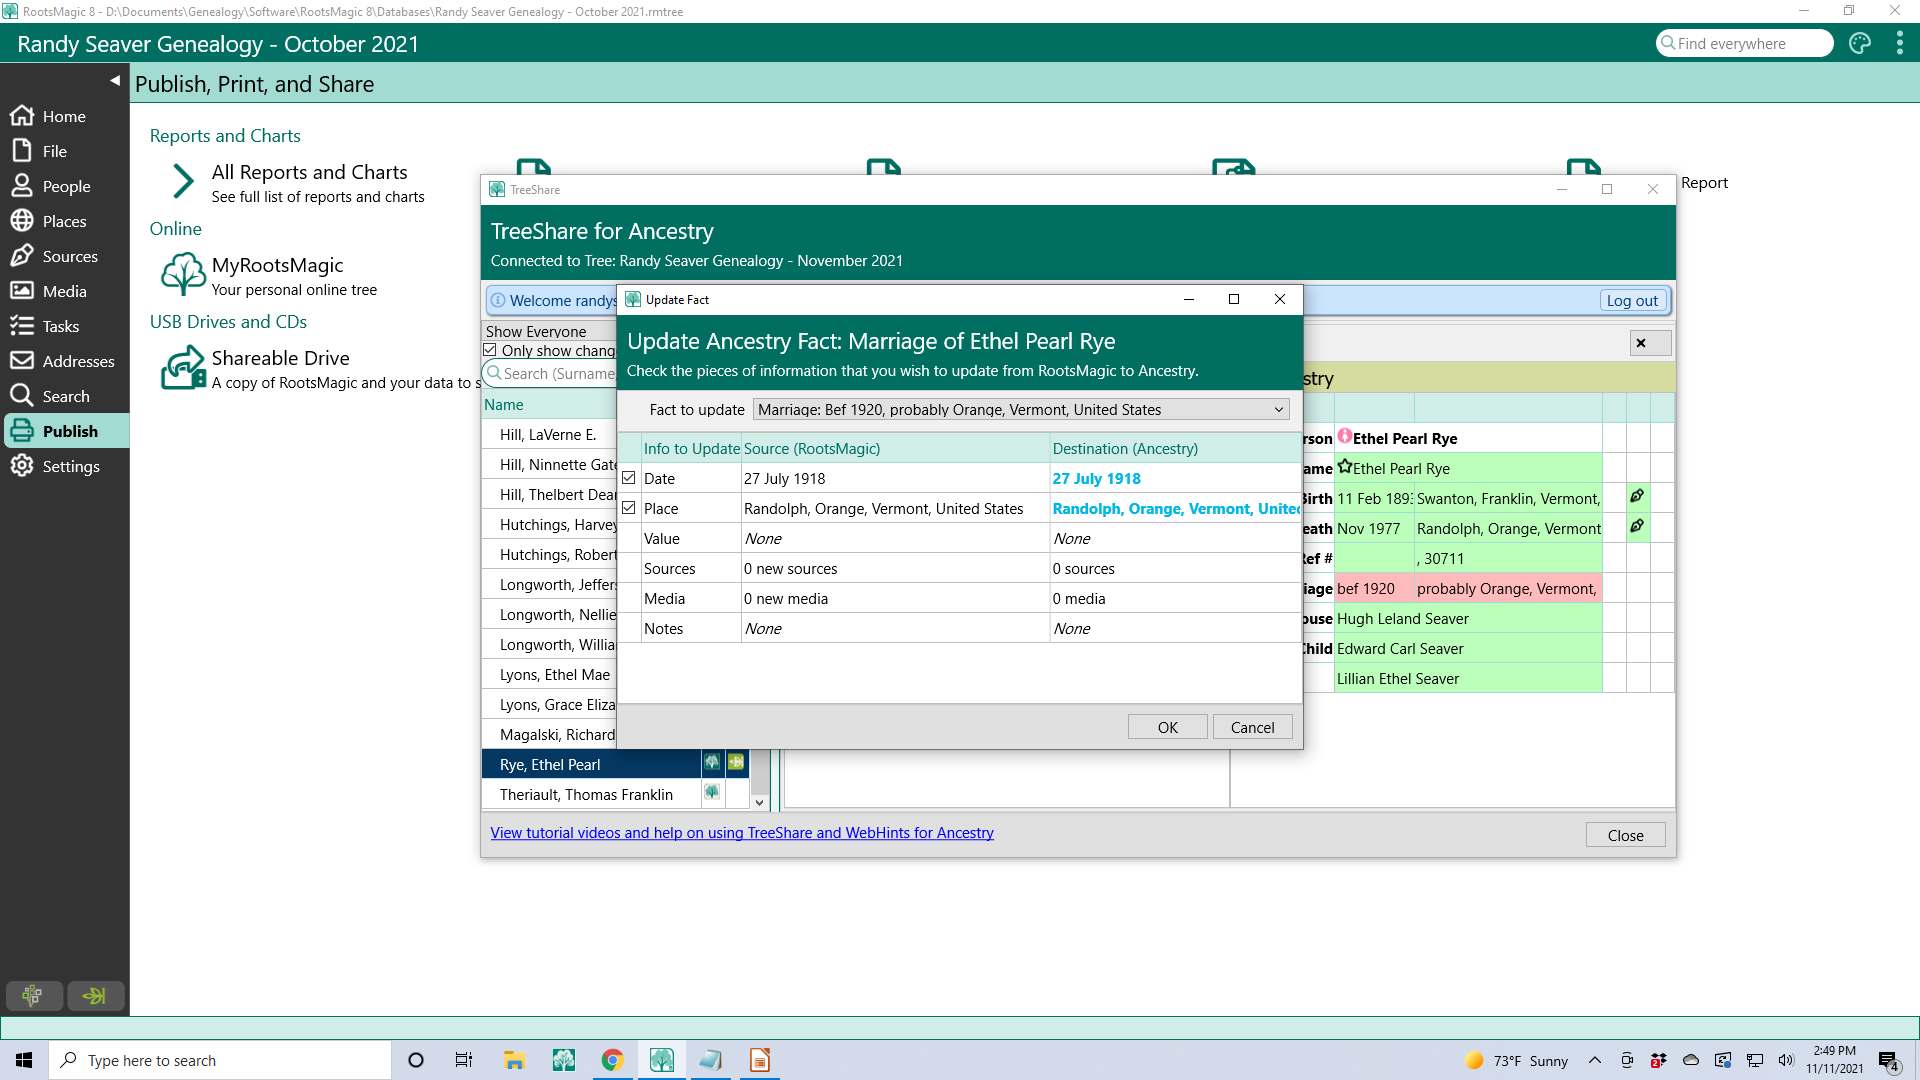Screen dimensions: 1920x1080
Task: Open Tasks from the sidebar
Action: point(64,326)
